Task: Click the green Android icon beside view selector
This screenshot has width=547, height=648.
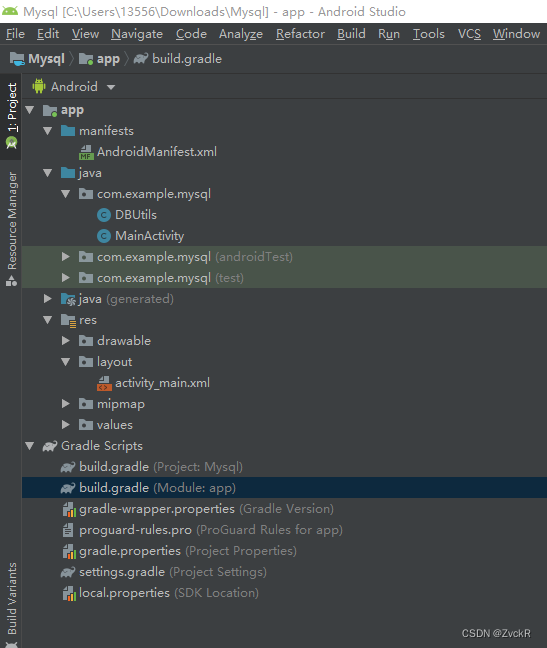Action: [39, 86]
